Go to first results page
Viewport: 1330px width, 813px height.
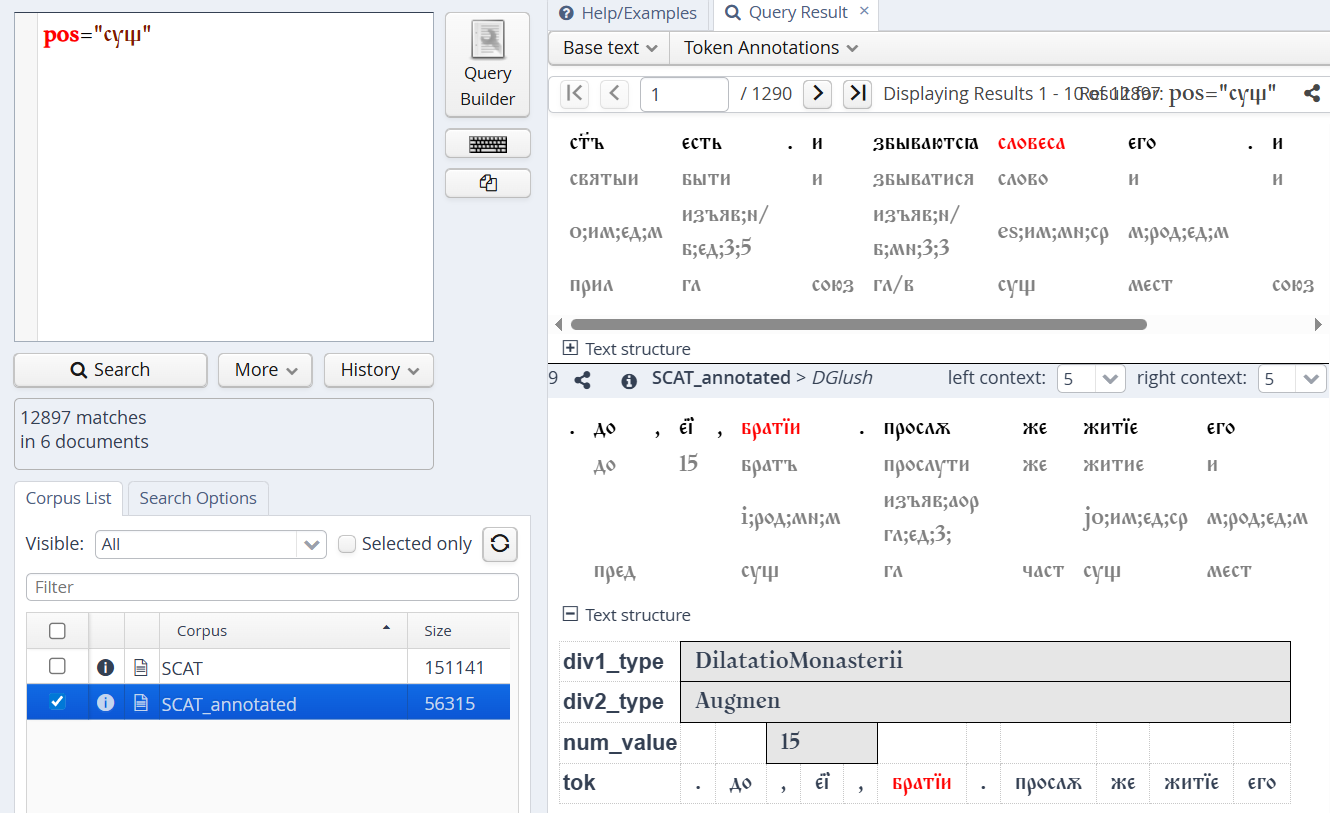pyautogui.click(x=574, y=94)
